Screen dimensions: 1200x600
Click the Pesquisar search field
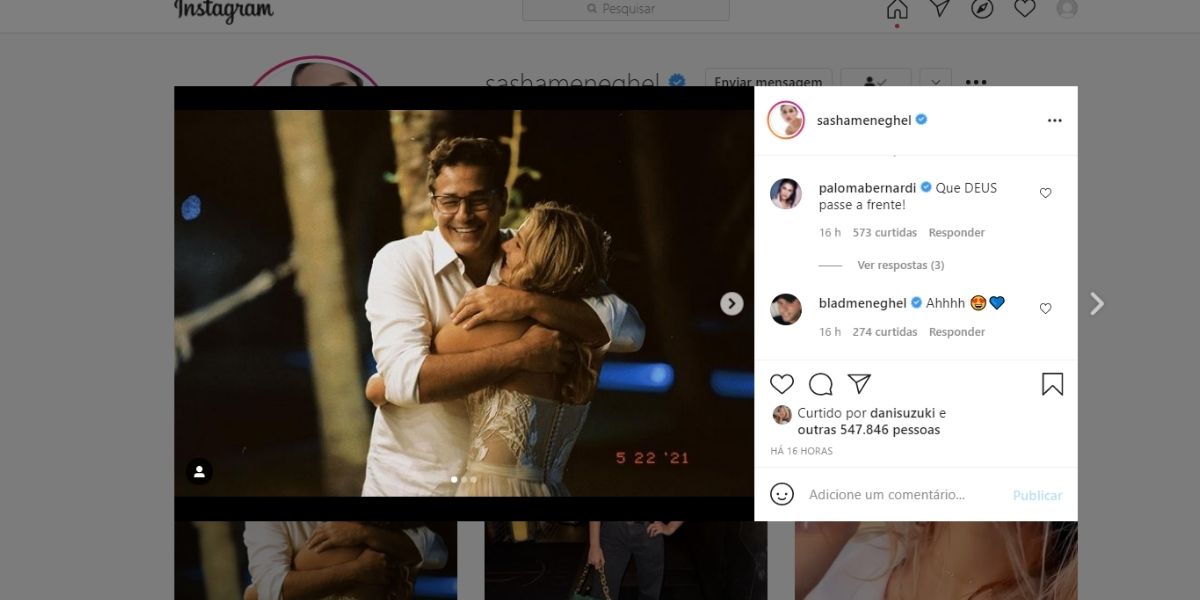(x=626, y=9)
